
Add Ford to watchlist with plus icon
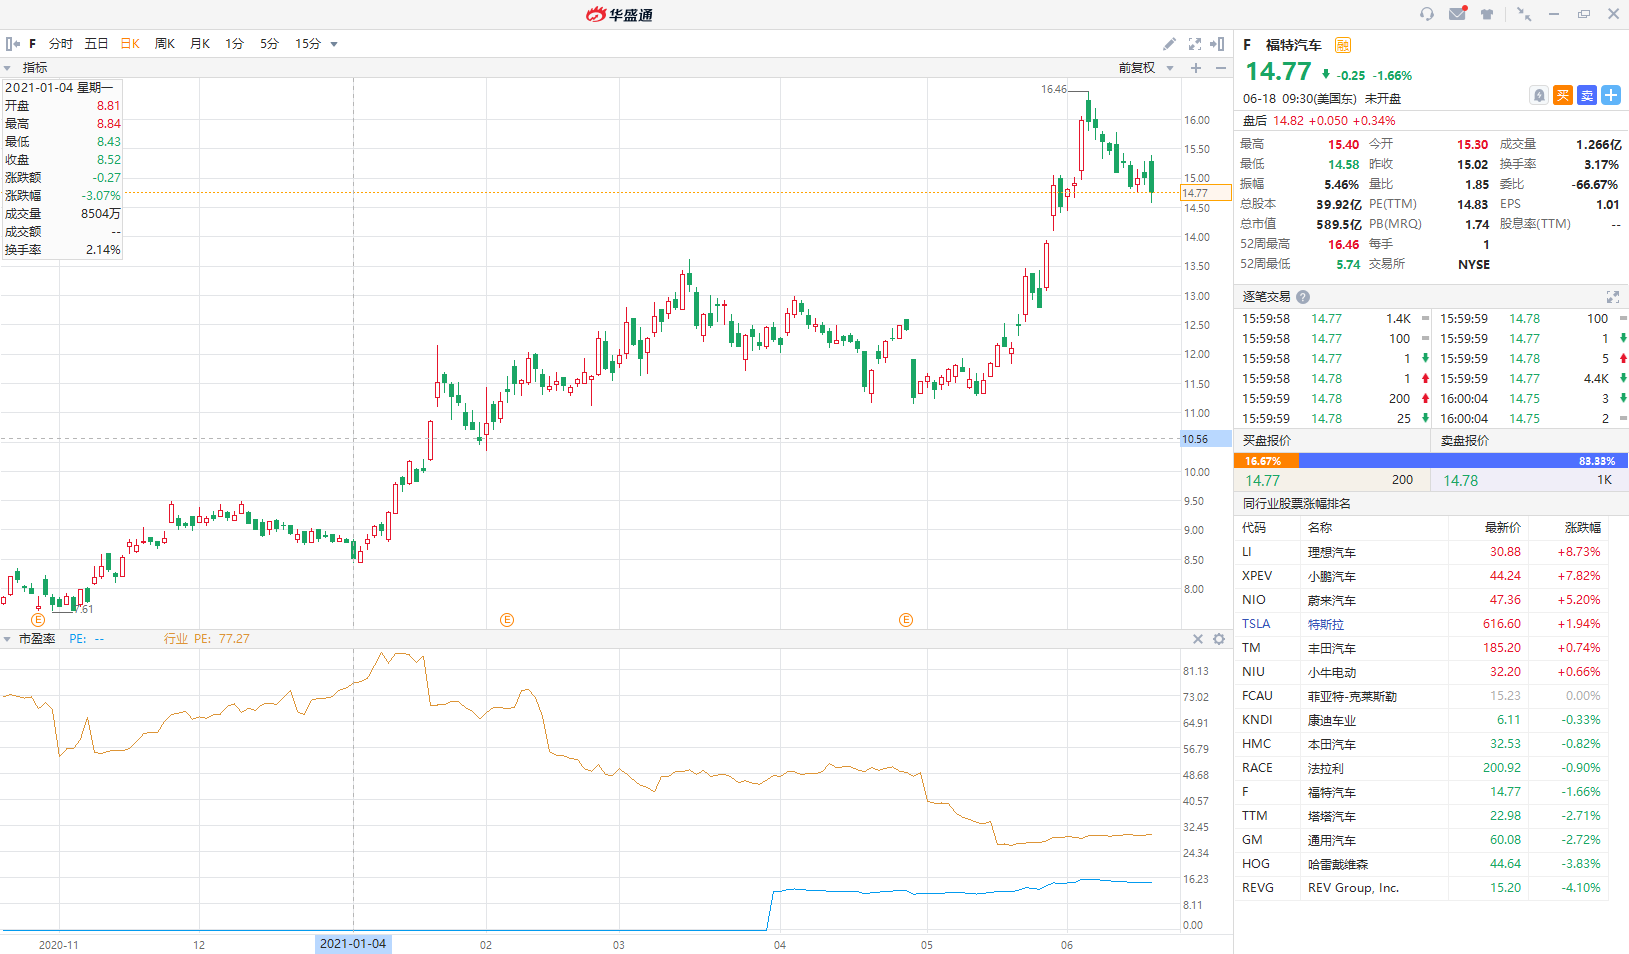(1610, 95)
